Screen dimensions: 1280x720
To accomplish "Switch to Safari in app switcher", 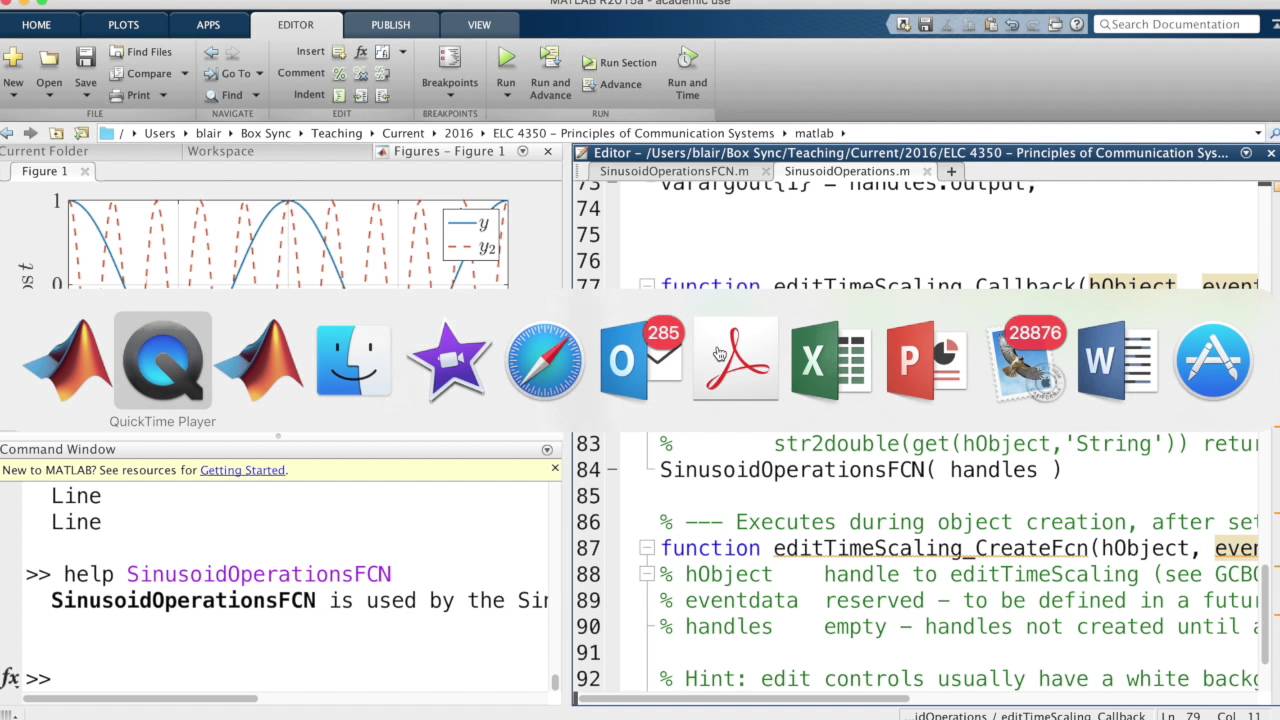I will 544,360.
